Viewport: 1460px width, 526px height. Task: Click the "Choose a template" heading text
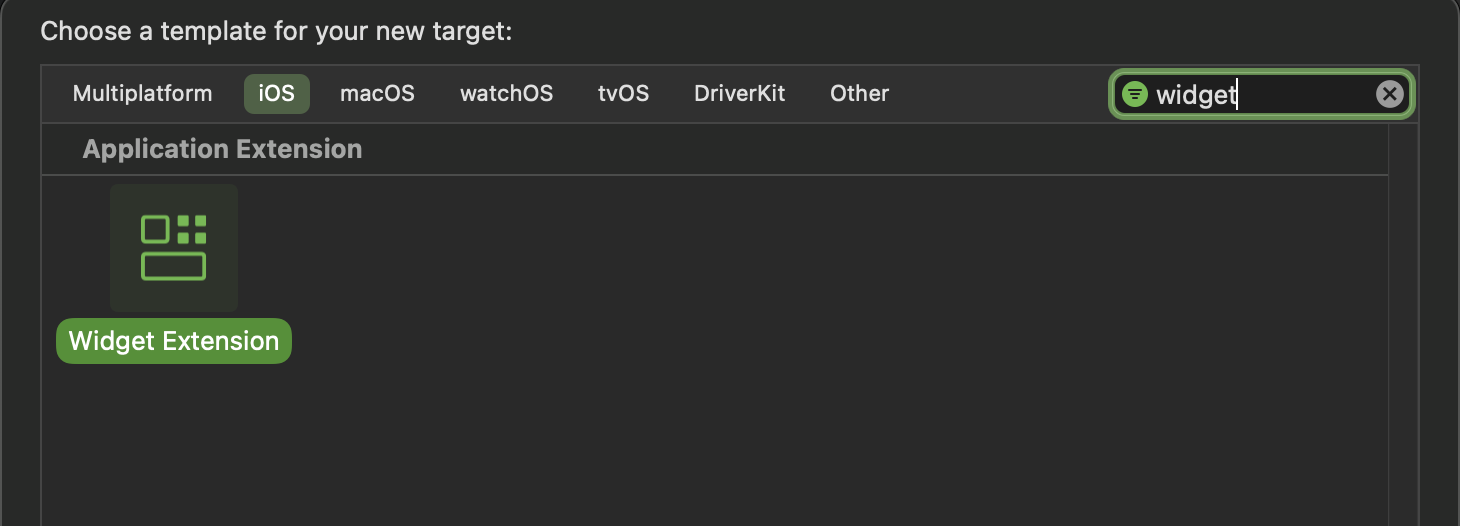[x=276, y=31]
